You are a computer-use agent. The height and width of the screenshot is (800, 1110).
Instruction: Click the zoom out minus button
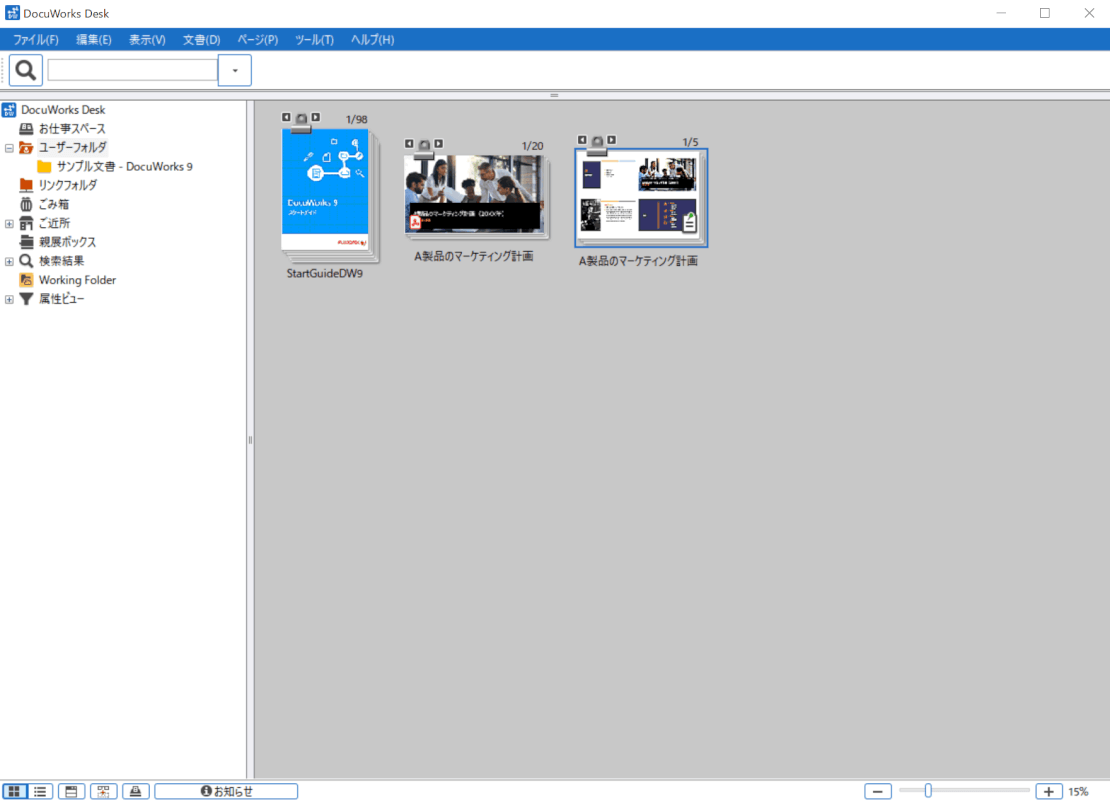[877, 791]
